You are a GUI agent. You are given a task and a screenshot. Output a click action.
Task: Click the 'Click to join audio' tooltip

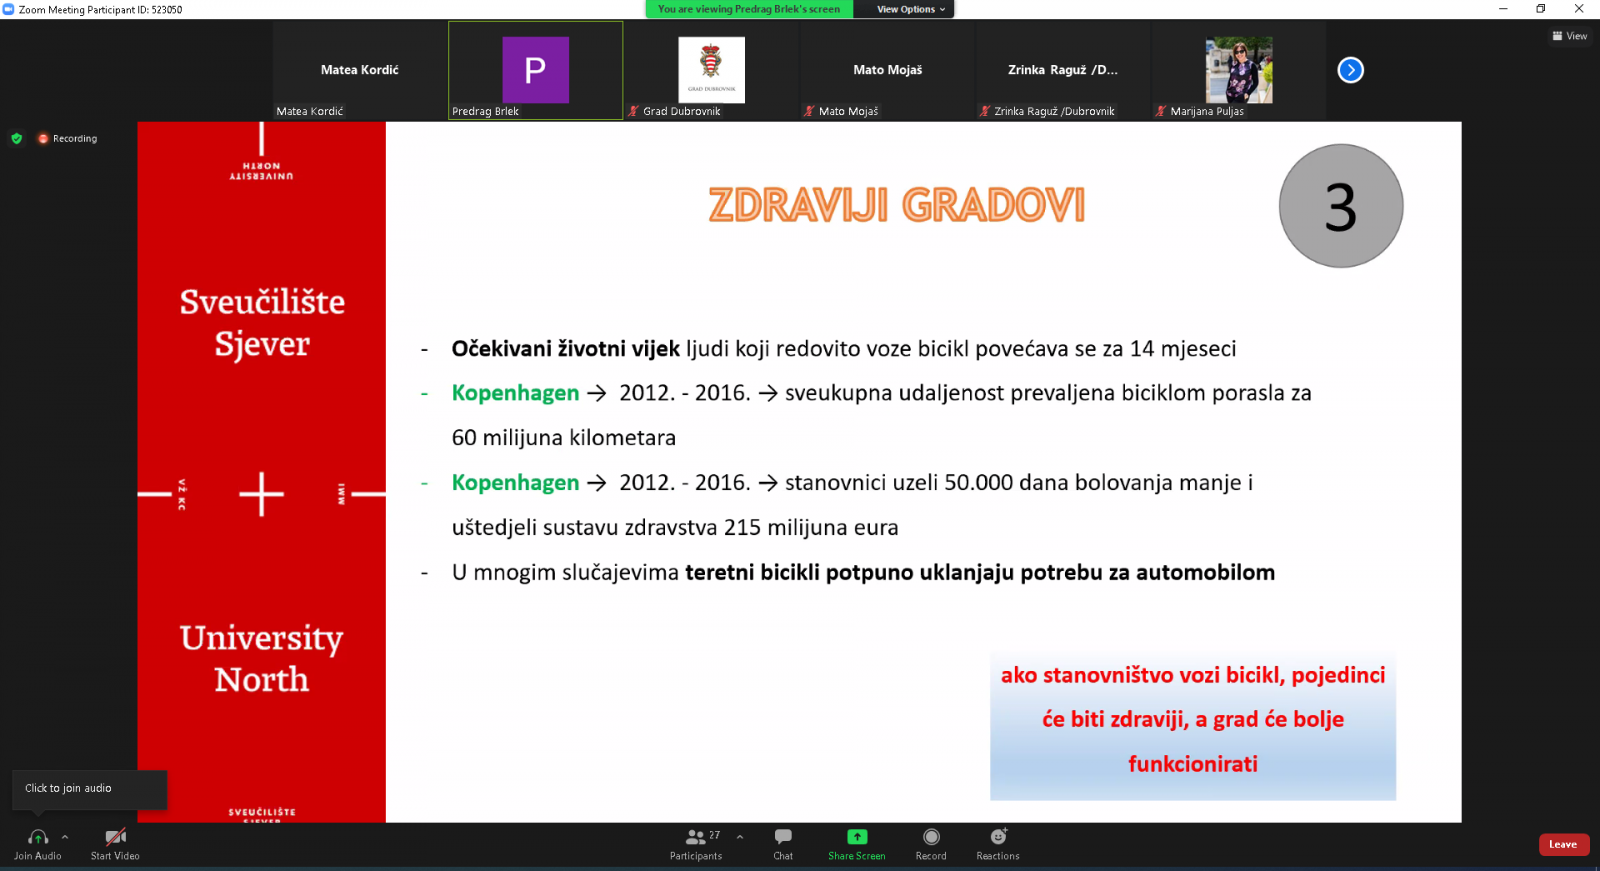click(x=89, y=789)
